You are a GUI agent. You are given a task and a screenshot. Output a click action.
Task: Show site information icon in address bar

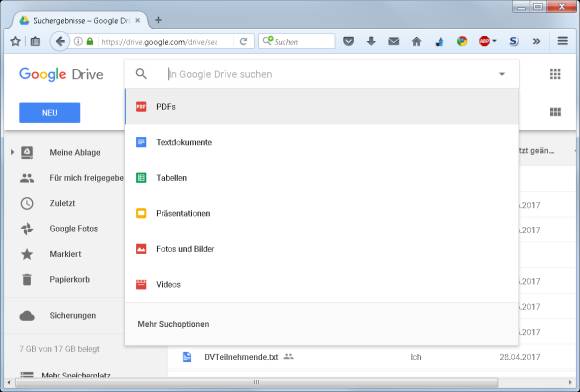pos(78,41)
